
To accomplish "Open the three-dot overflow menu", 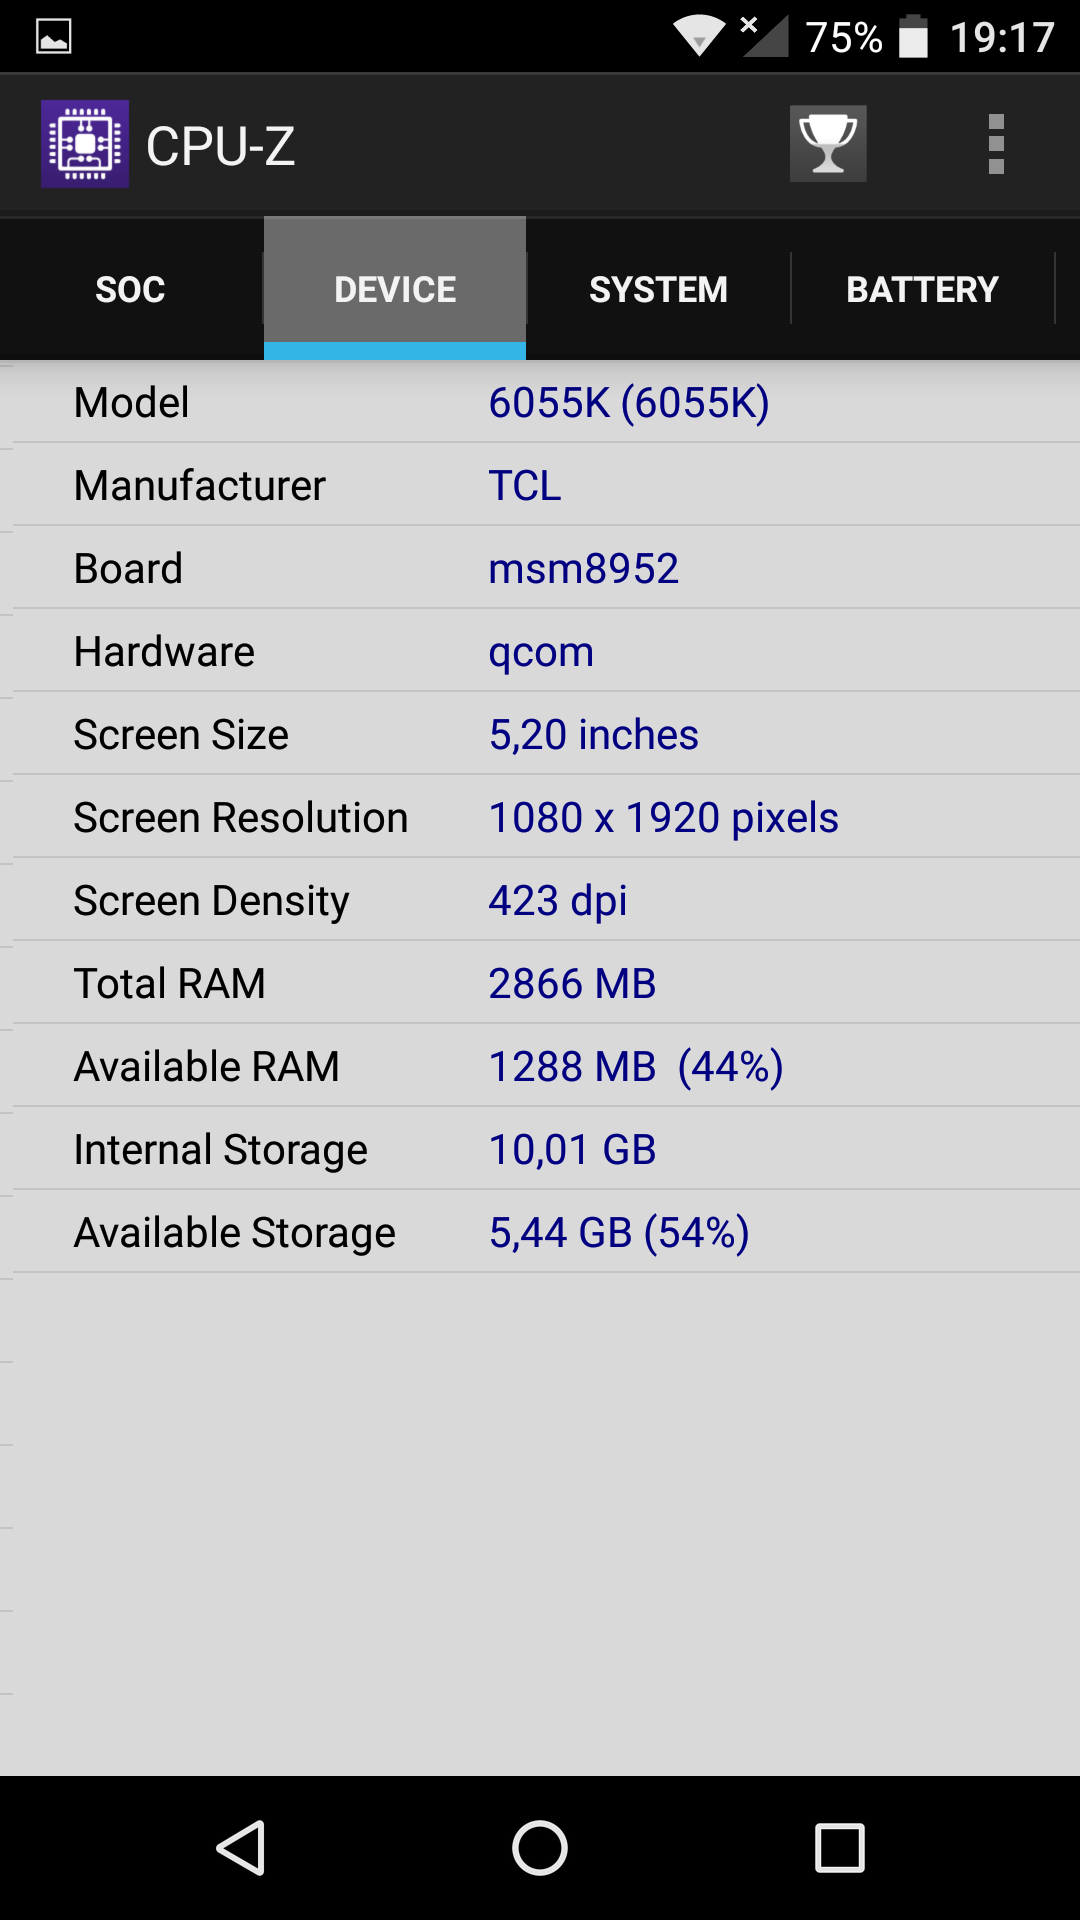I will (996, 144).
